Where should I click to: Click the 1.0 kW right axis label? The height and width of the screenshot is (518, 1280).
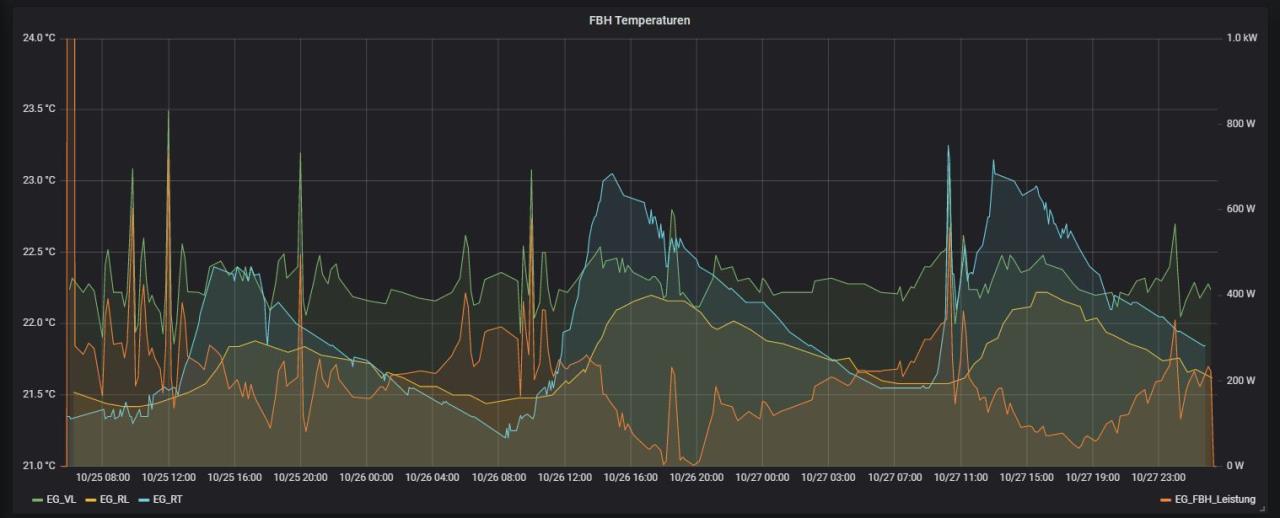coord(1241,38)
